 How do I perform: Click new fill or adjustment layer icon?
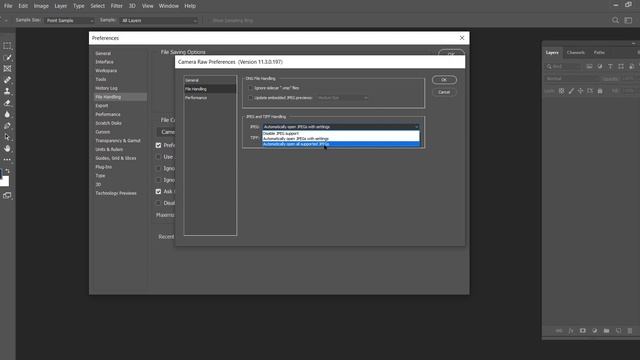[595, 331]
